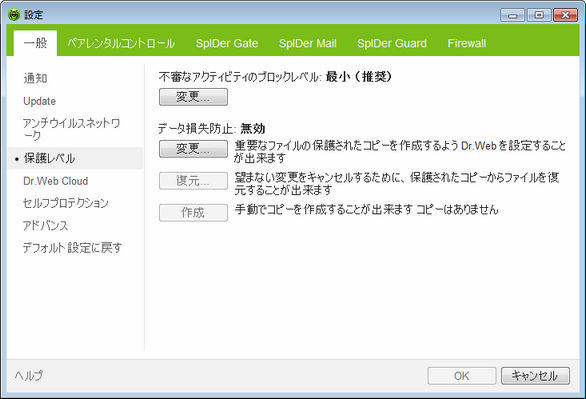Minimize the 設定 window
Viewport: 586px width, 399px height.
pos(513,15)
